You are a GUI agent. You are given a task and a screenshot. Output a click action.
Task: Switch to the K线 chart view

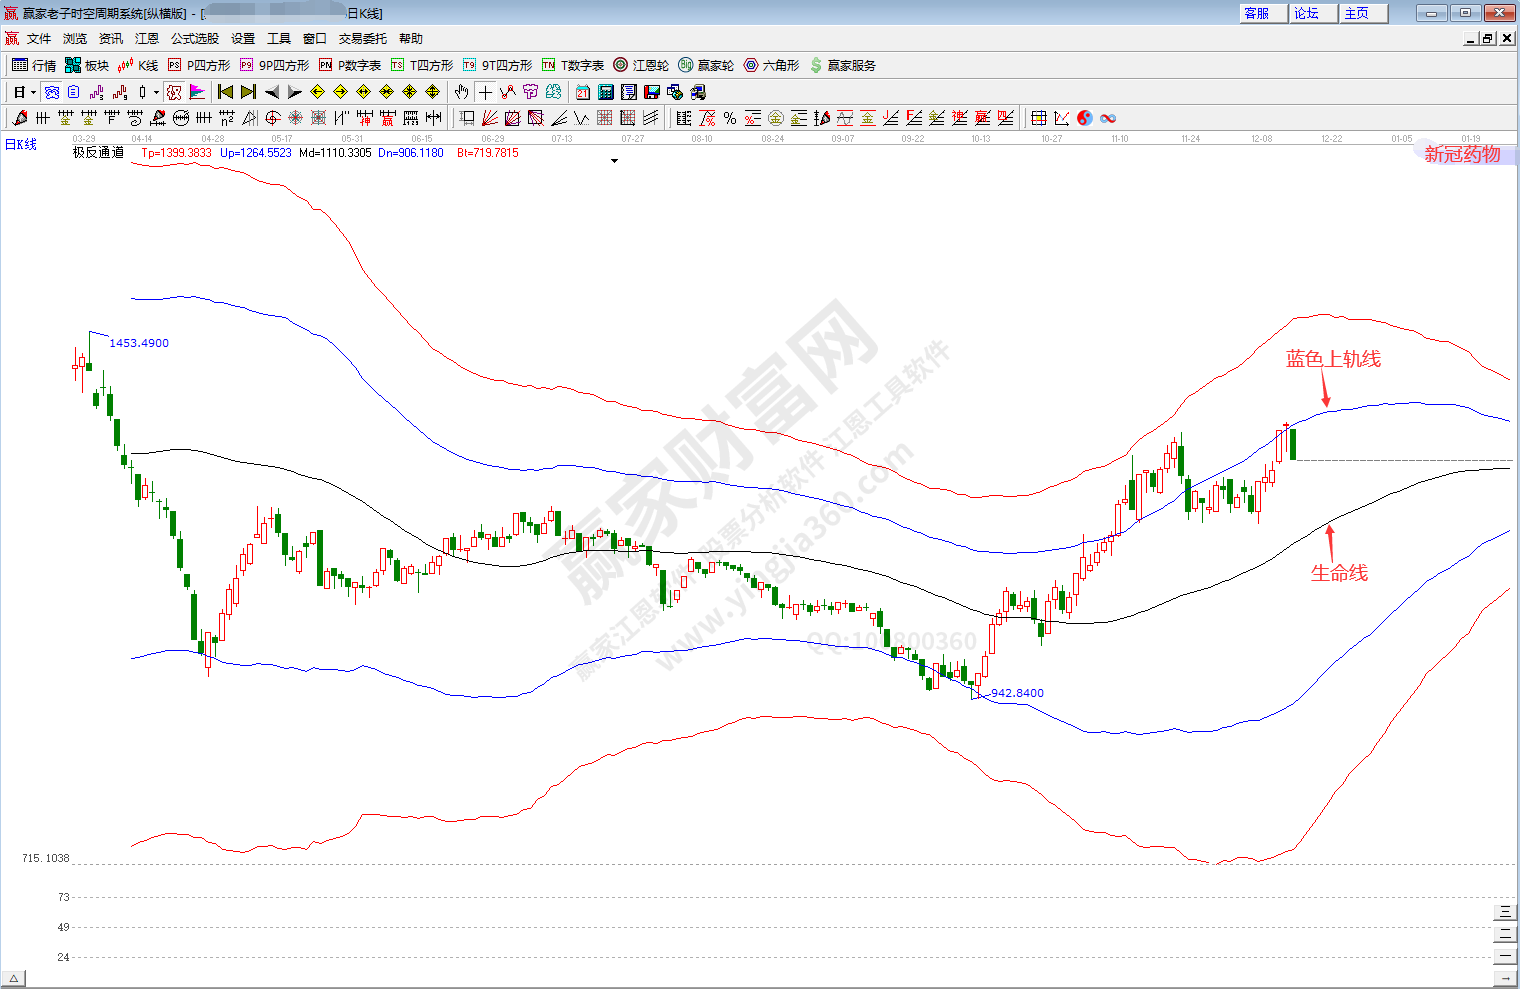[x=138, y=65]
